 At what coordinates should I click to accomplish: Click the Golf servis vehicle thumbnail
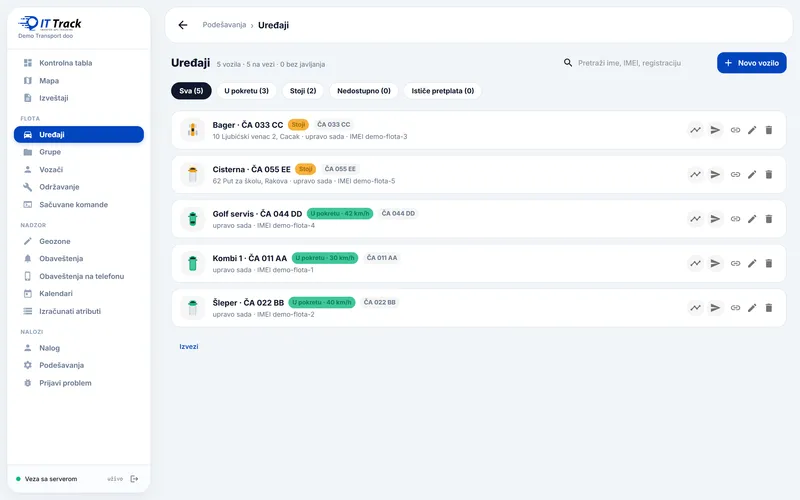click(x=193, y=219)
